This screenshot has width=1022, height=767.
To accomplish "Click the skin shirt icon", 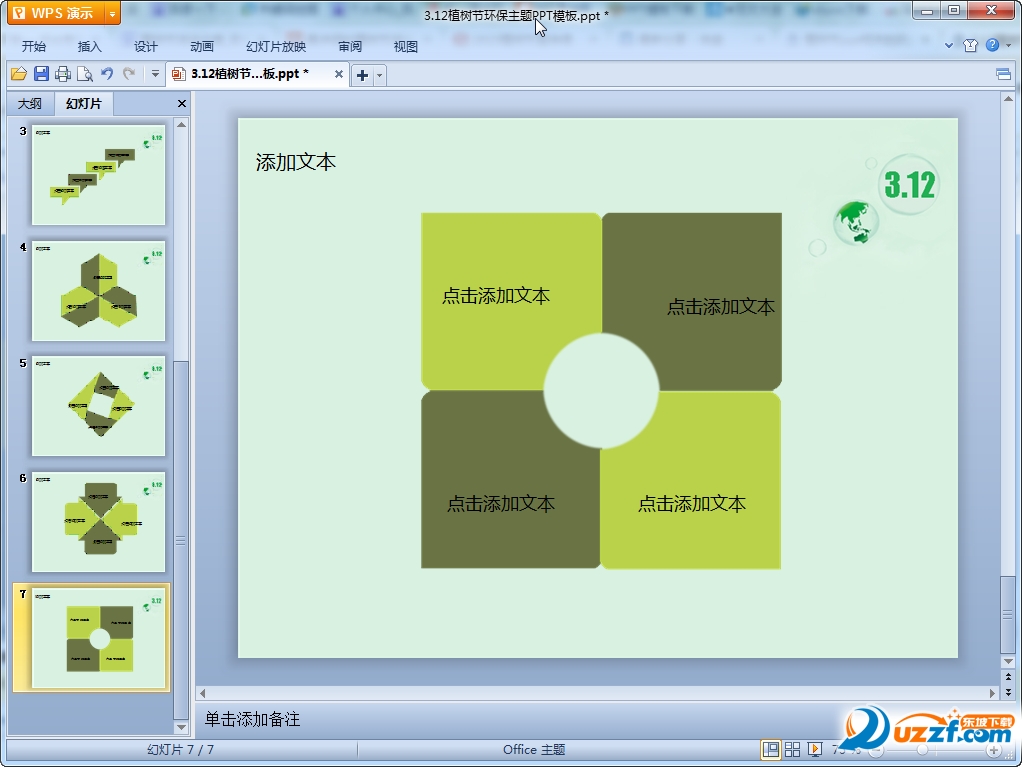I will (x=971, y=46).
